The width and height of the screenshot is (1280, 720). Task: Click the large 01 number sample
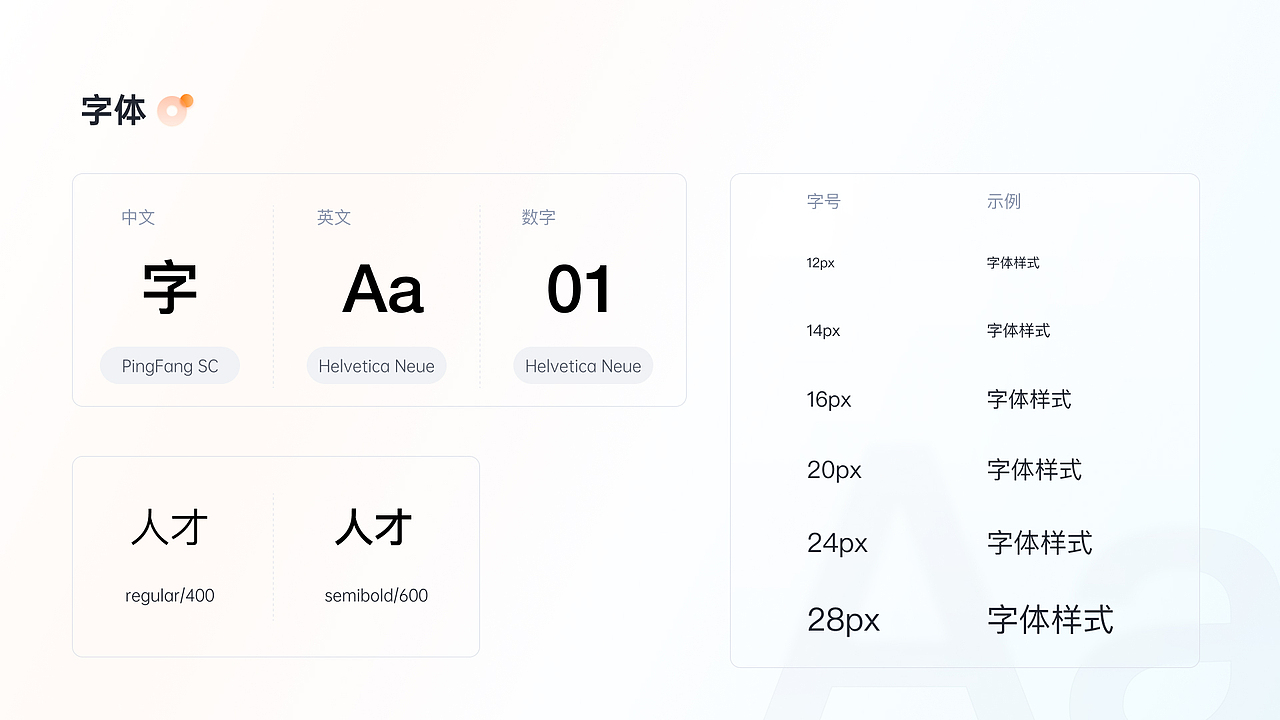pyautogui.click(x=580, y=290)
